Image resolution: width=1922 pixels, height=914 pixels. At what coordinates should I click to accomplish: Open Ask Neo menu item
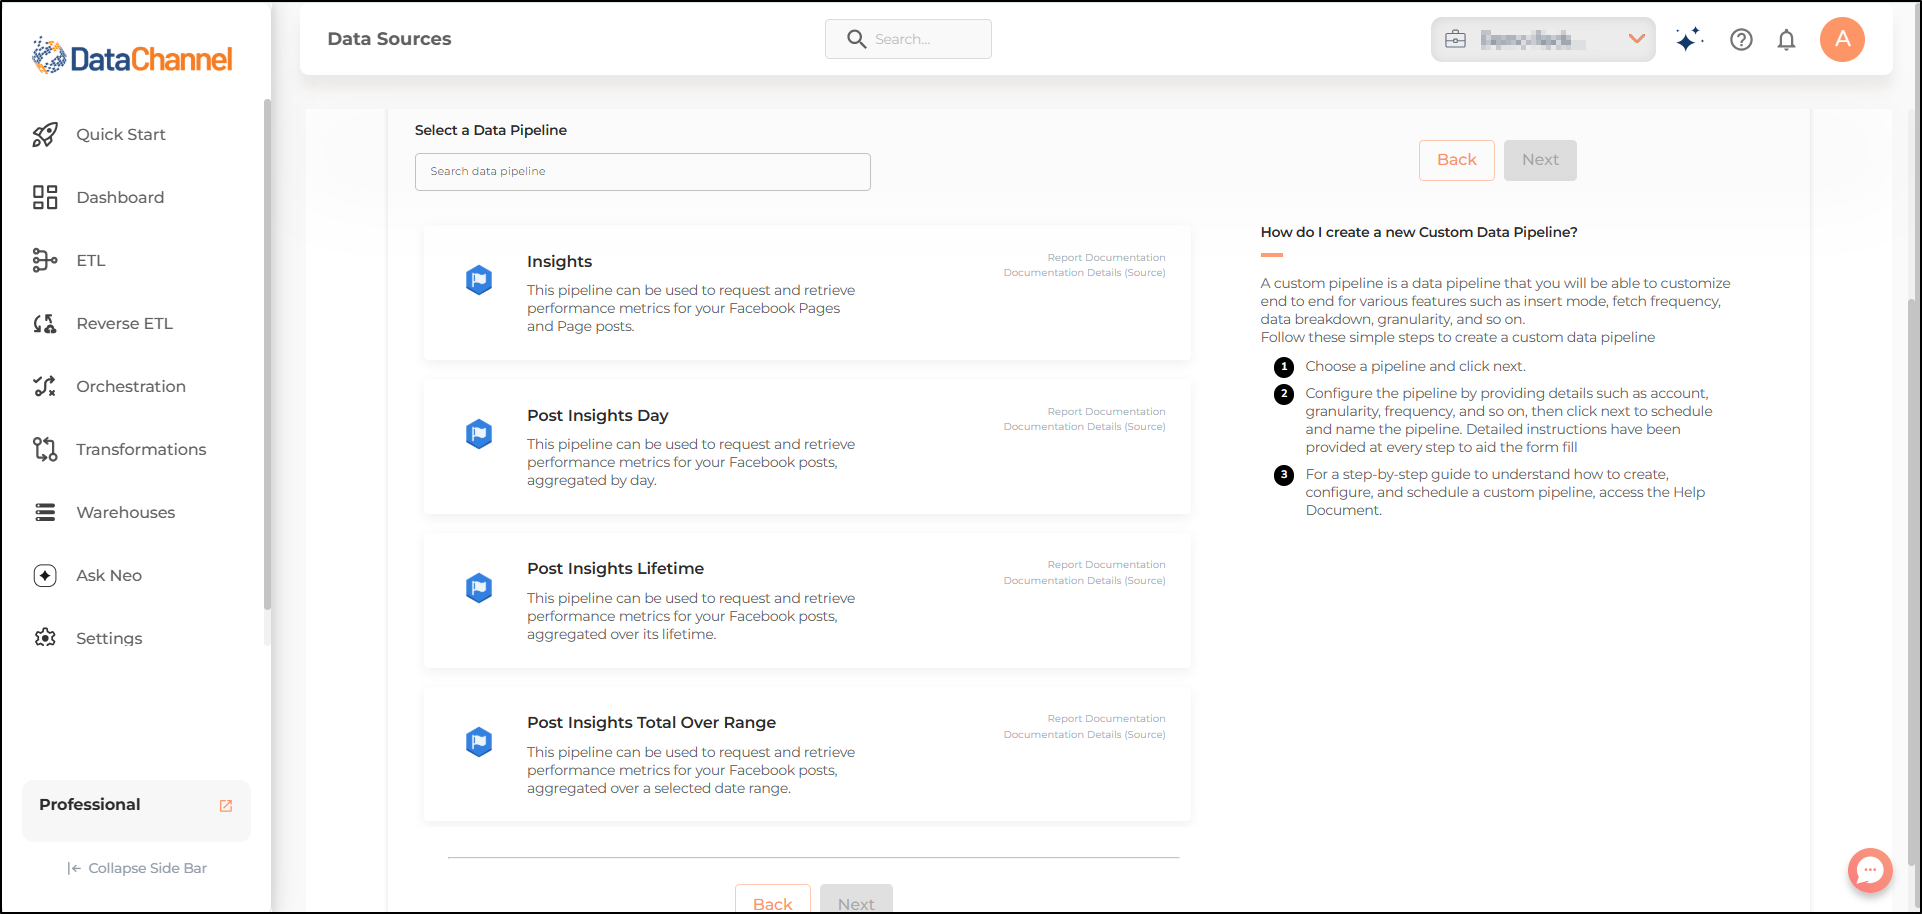[x=109, y=575]
